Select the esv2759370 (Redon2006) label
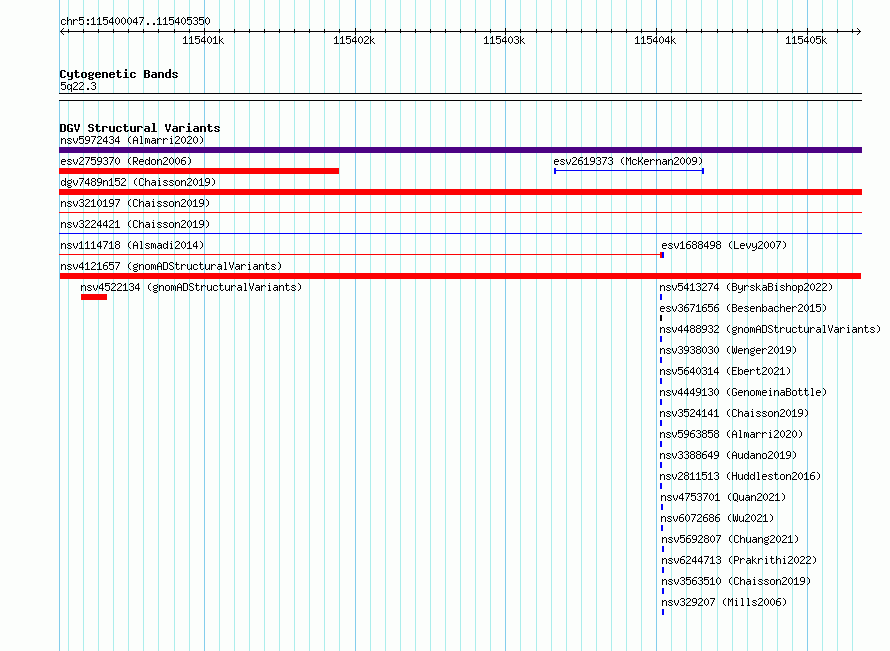Viewport: 890px width, 651px height. pos(126,161)
